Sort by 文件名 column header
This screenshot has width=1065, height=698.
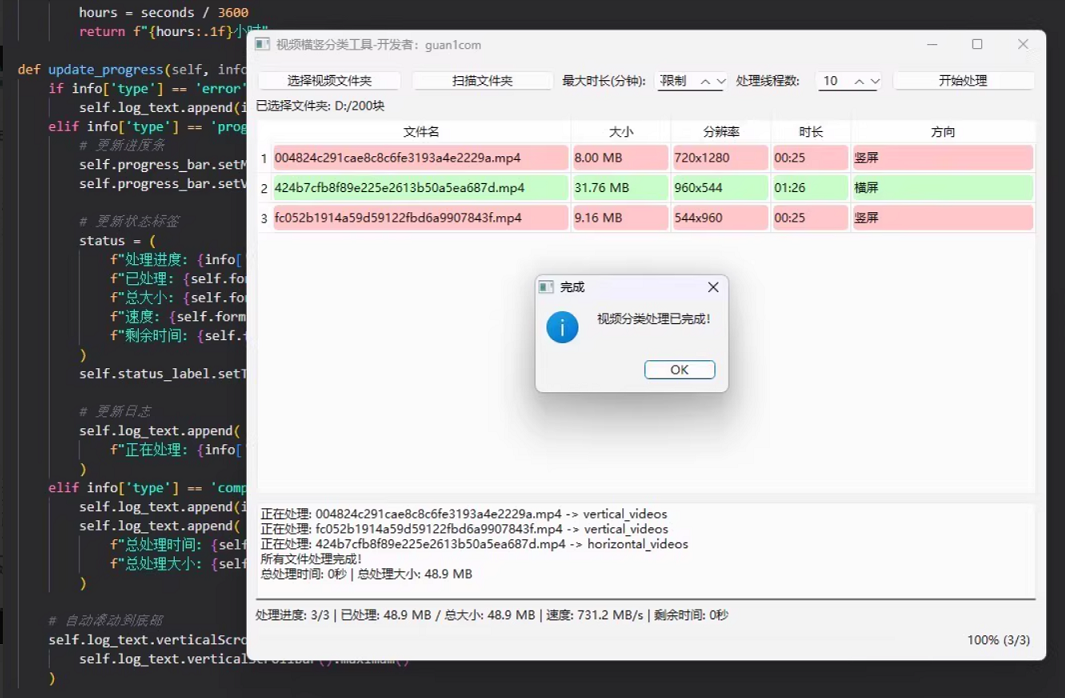click(x=421, y=132)
